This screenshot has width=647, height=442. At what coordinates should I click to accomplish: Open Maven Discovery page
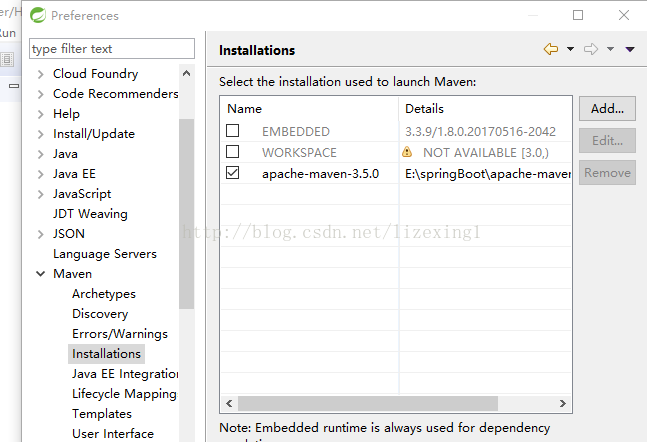pos(100,314)
